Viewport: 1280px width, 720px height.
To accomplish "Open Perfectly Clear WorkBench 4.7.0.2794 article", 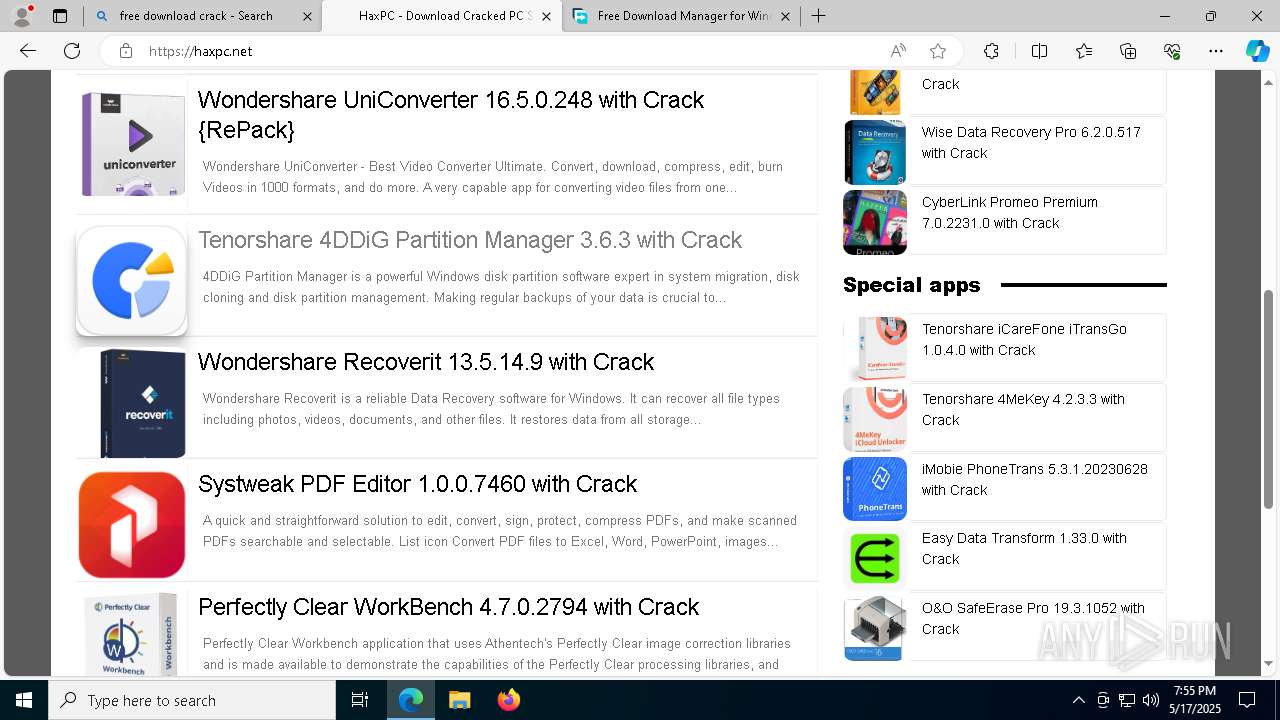I will [x=448, y=607].
